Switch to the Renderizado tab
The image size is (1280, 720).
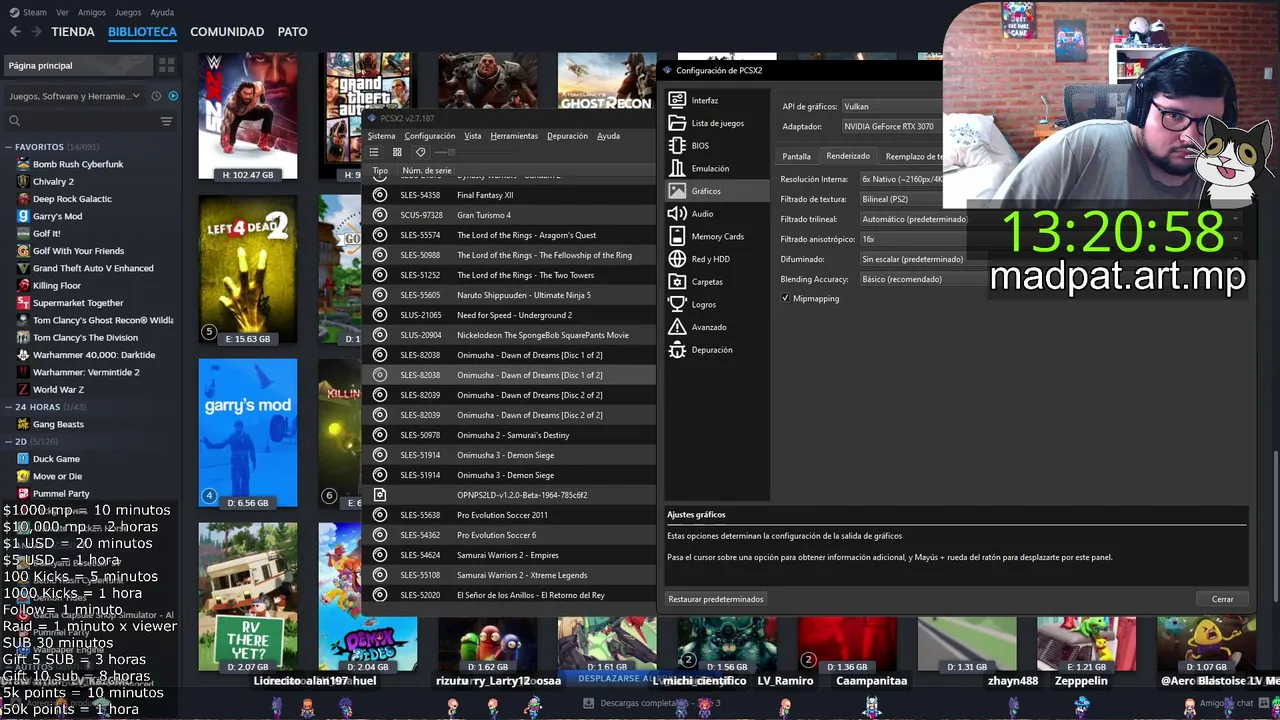(848, 156)
